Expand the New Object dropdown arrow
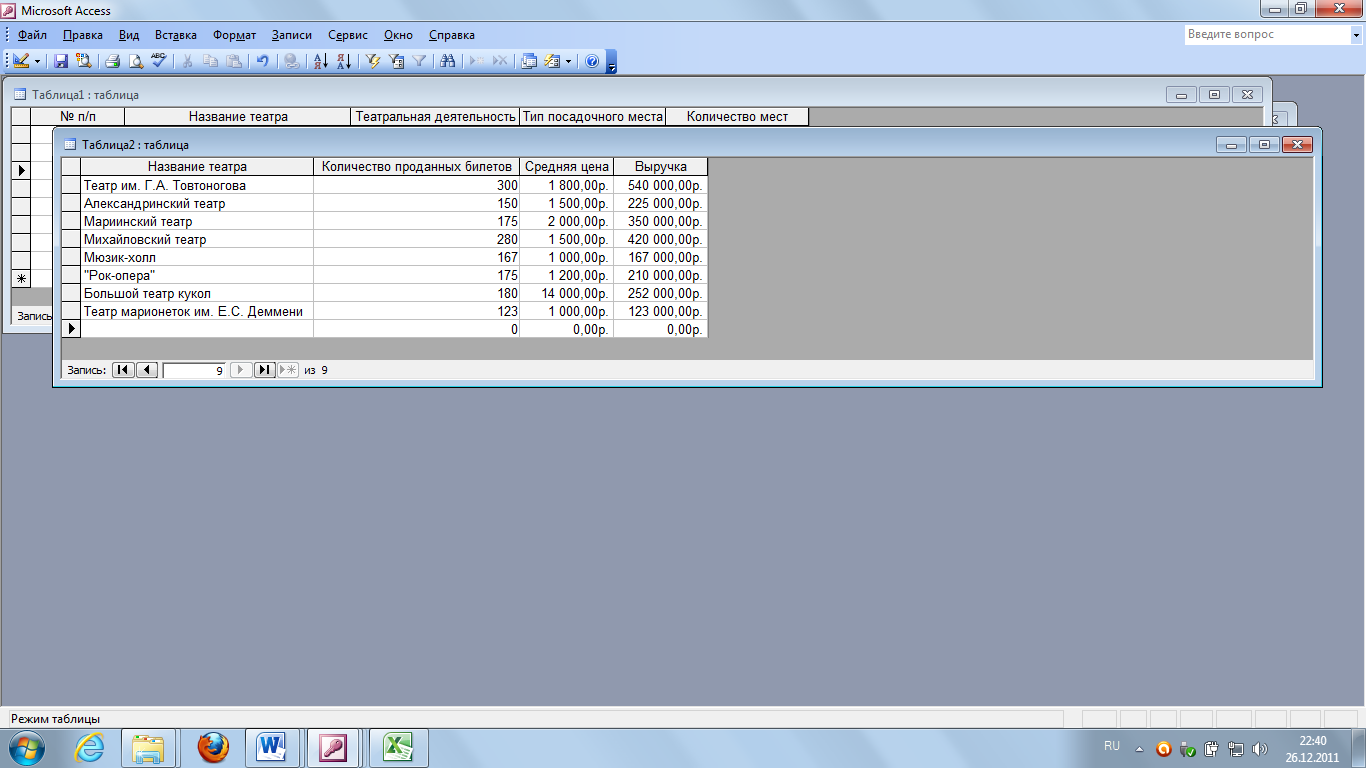The height and width of the screenshot is (768, 1366). pos(569,61)
